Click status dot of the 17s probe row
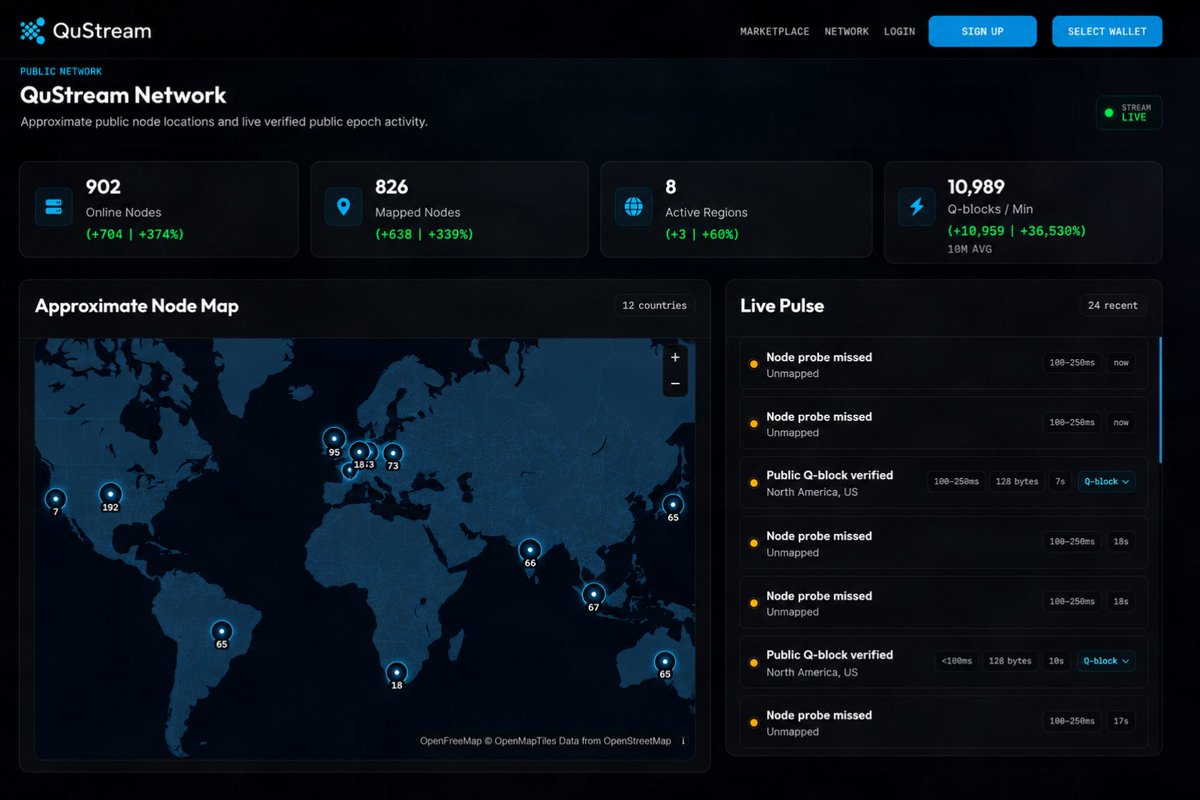 (x=753, y=722)
